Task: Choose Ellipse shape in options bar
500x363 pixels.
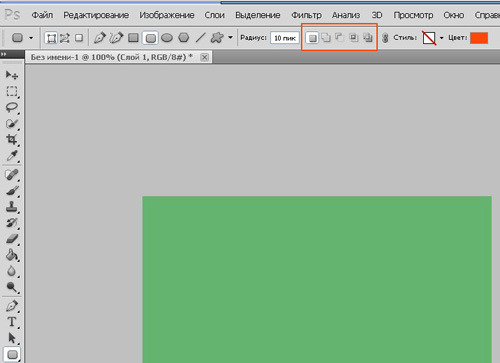Action: [167, 38]
